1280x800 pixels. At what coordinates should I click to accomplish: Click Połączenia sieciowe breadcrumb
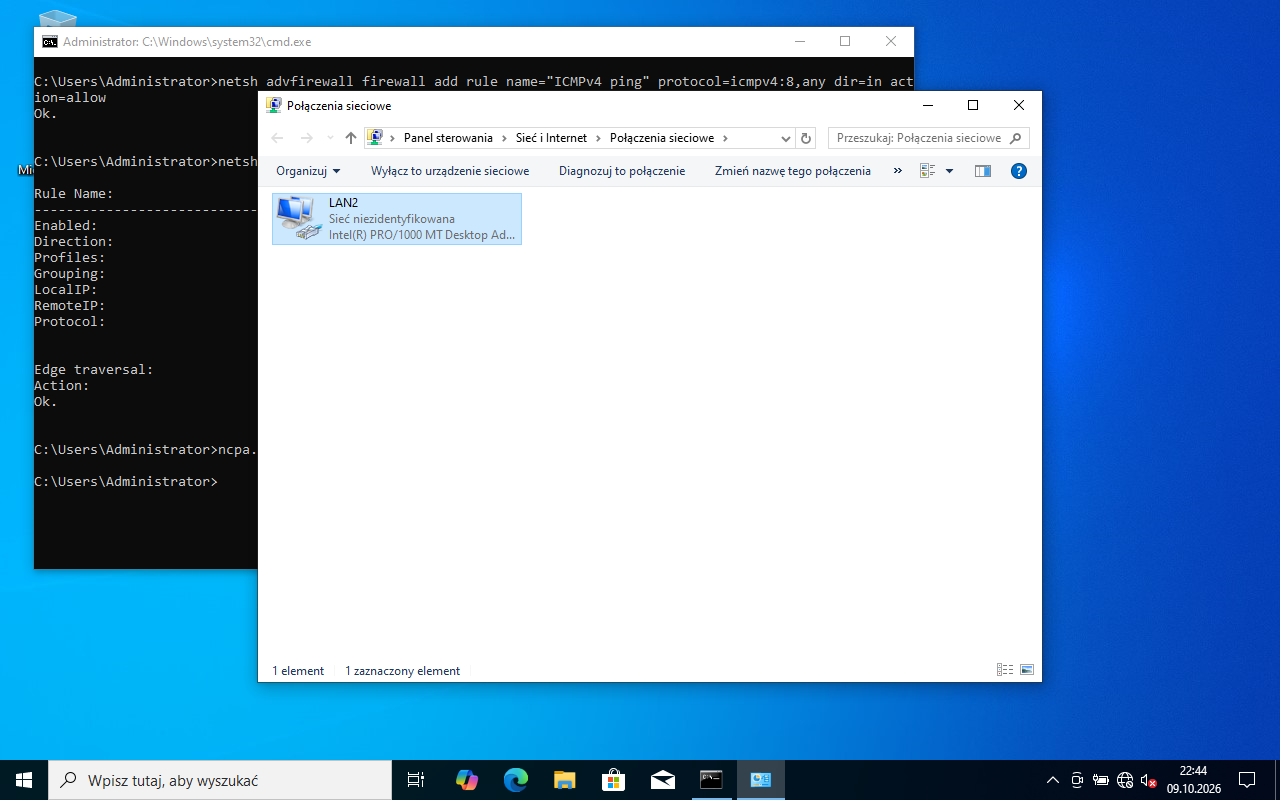[662, 138]
